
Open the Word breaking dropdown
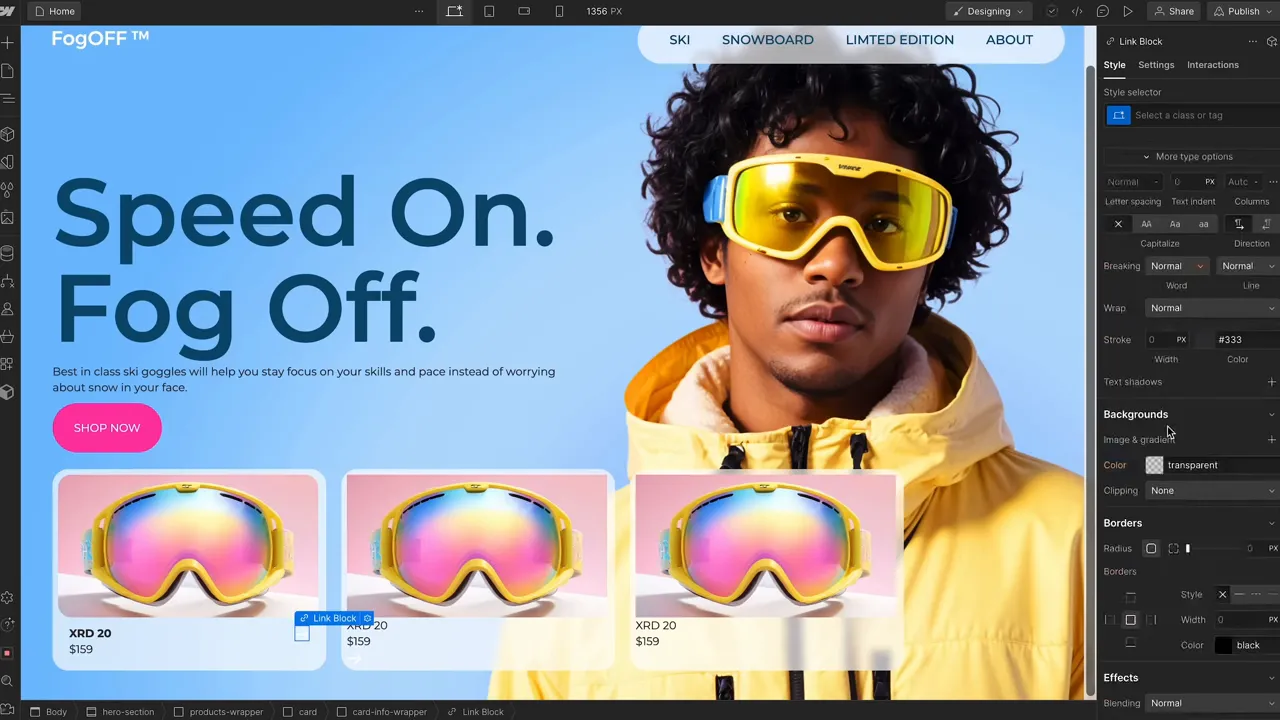click(1176, 266)
